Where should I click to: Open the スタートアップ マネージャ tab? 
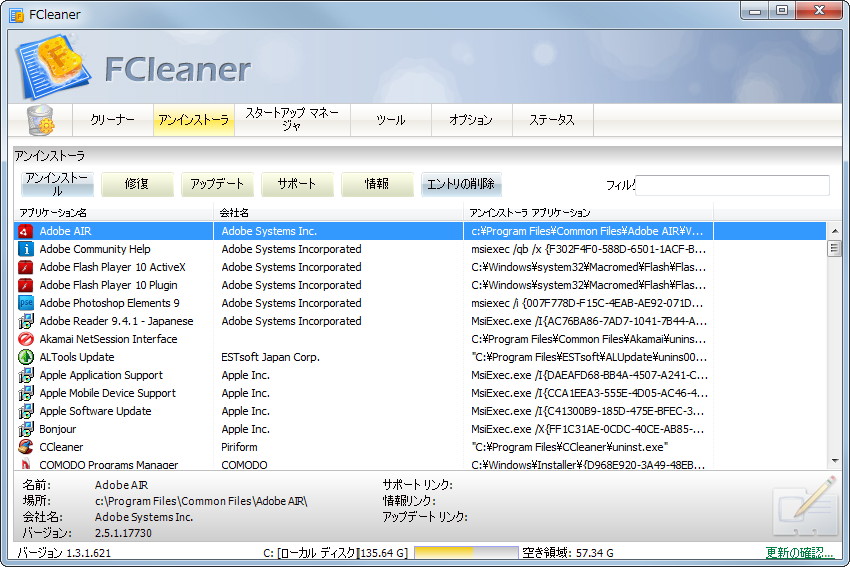coord(292,120)
